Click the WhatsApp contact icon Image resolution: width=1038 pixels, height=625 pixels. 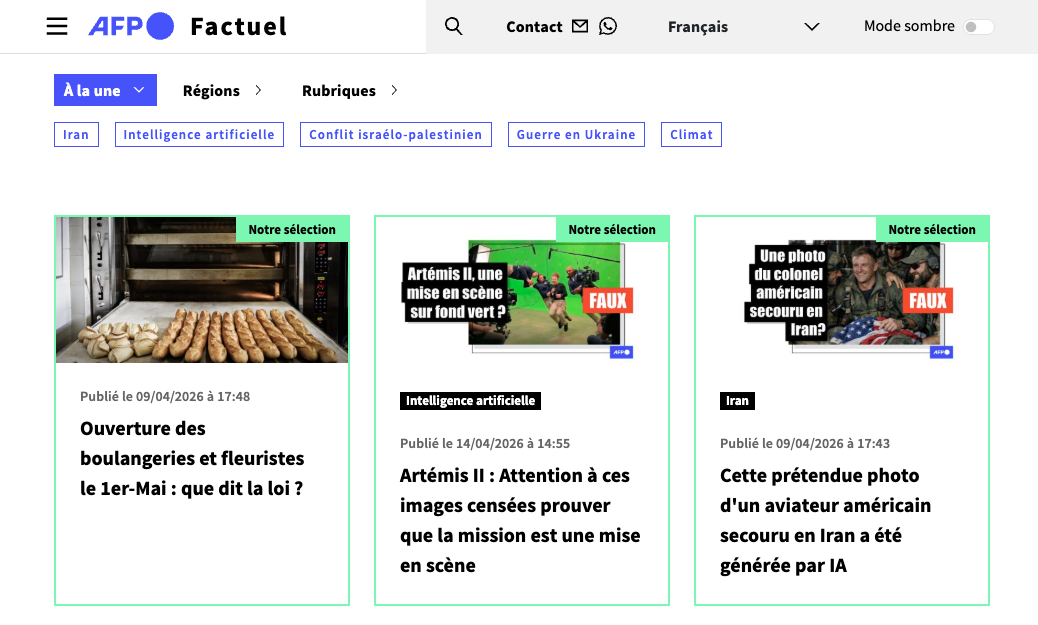click(x=608, y=26)
